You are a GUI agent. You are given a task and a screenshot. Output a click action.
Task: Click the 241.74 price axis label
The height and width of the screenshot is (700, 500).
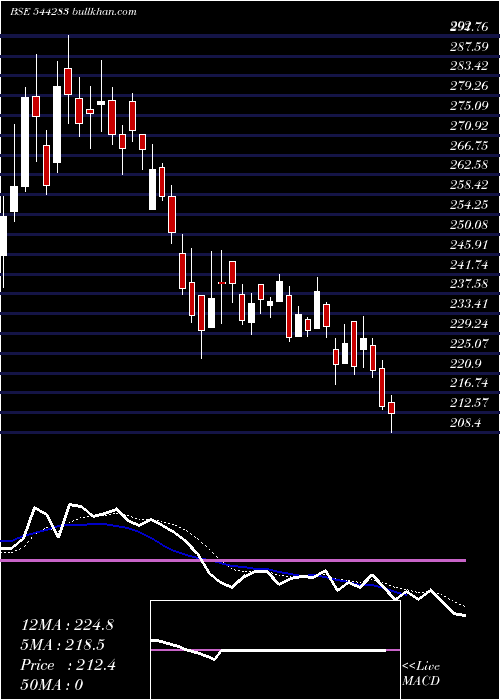pyautogui.click(x=469, y=264)
